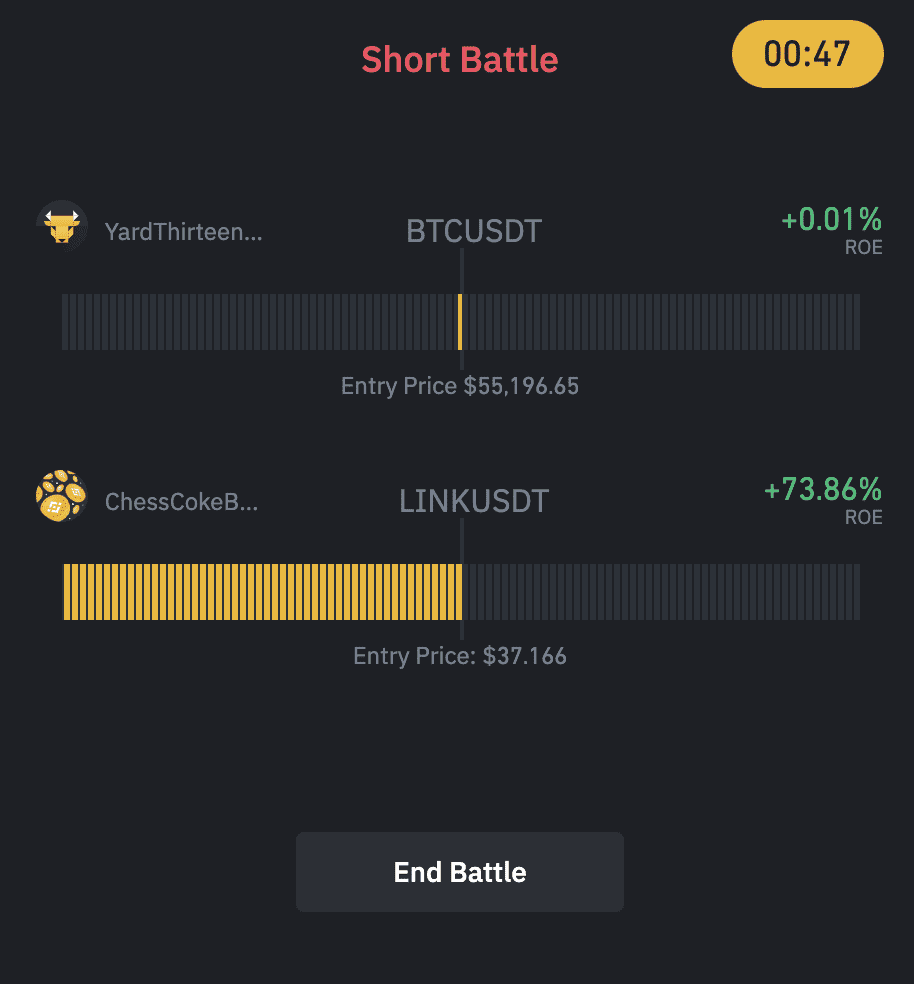Select the YardThirteen username
Image resolution: width=914 pixels, height=984 pixels.
click(x=183, y=232)
